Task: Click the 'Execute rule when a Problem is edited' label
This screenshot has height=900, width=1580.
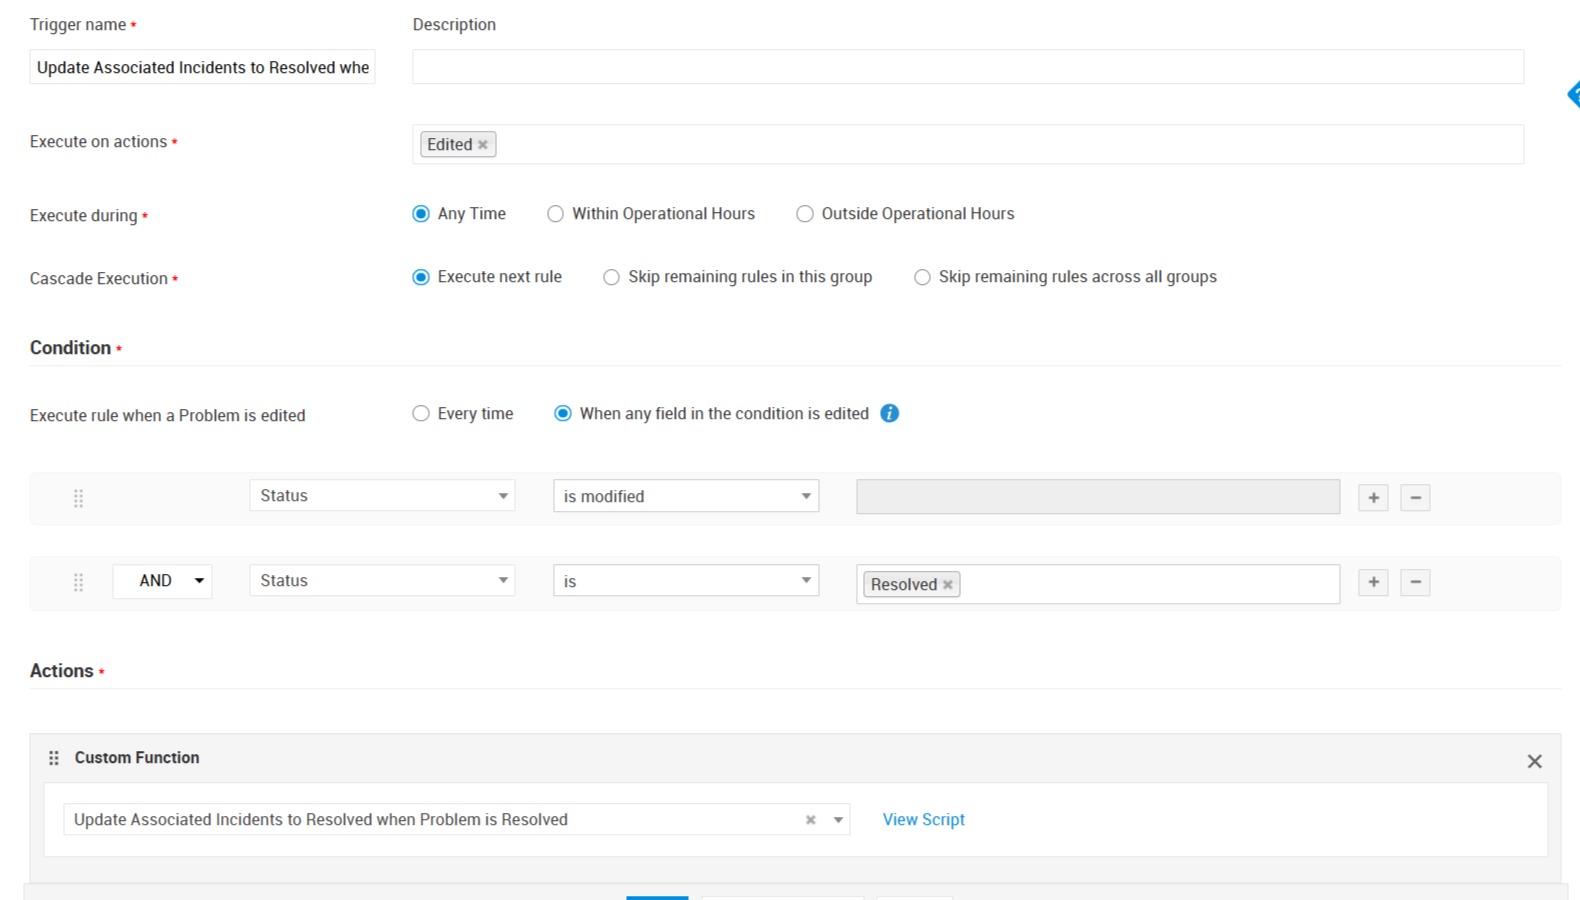Action: pos(168,416)
